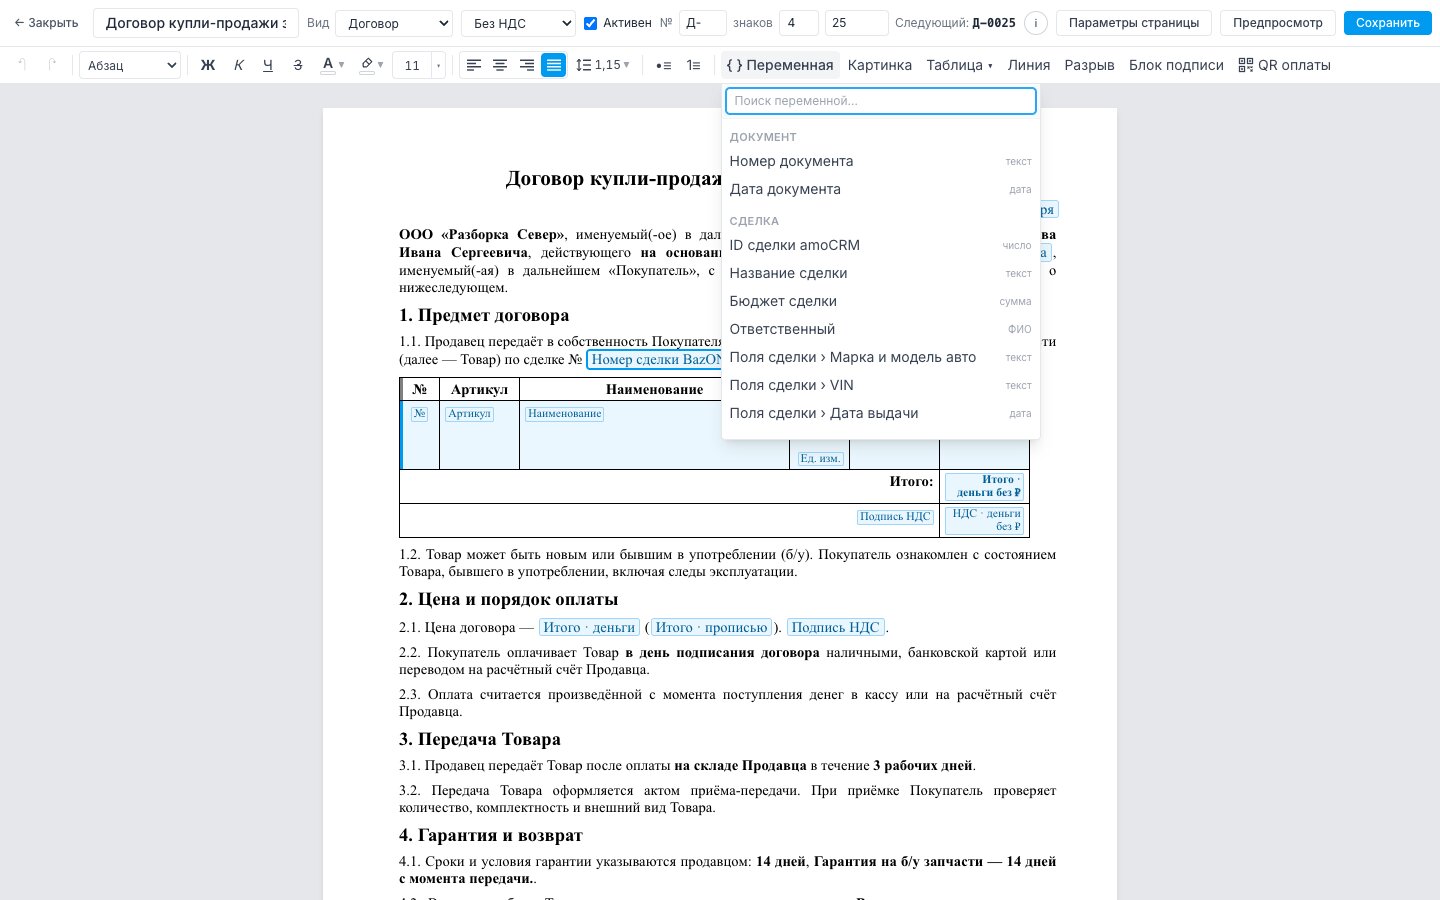Click the next number field showing 25

[x=857, y=23]
